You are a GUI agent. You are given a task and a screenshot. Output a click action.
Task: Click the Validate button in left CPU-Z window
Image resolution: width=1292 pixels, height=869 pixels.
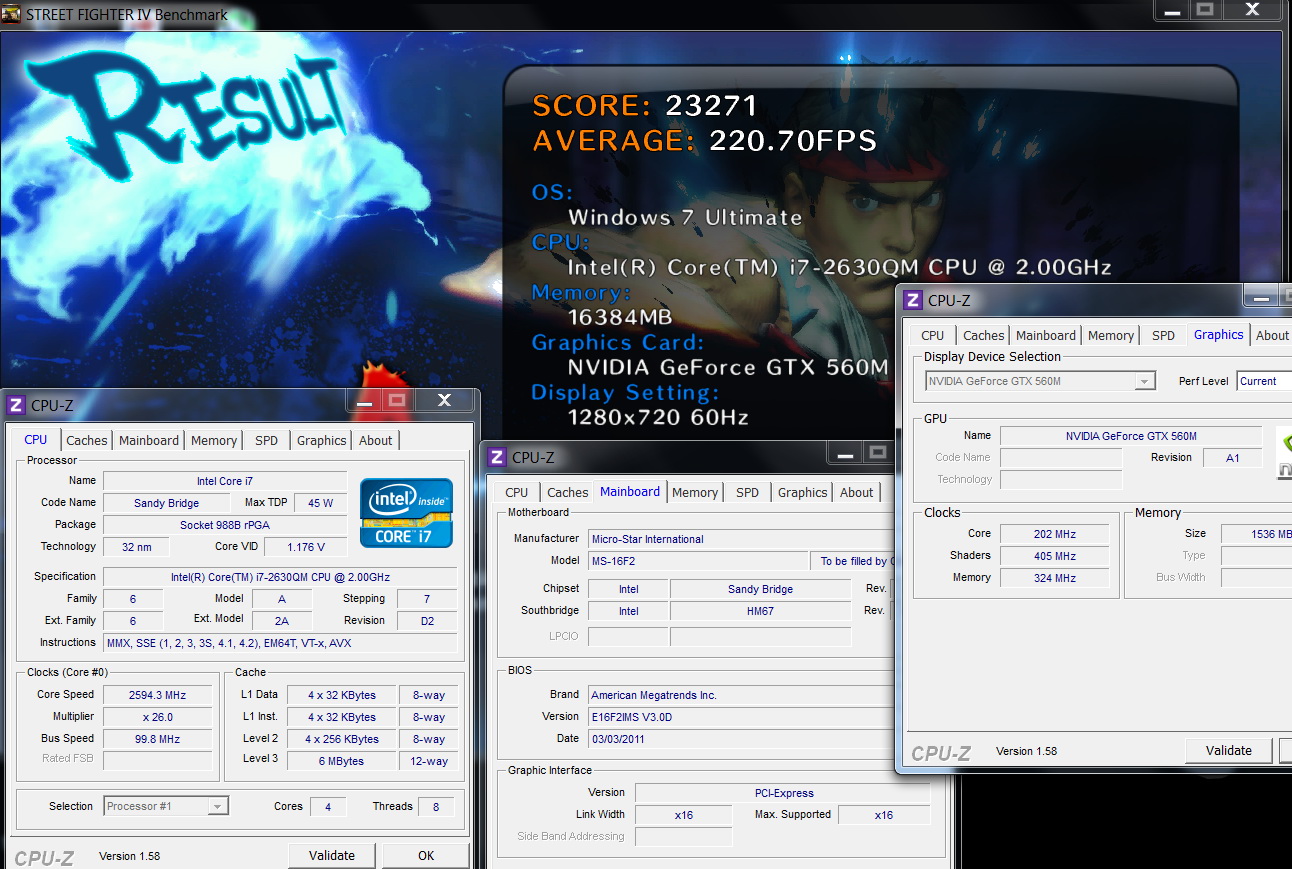point(332,855)
